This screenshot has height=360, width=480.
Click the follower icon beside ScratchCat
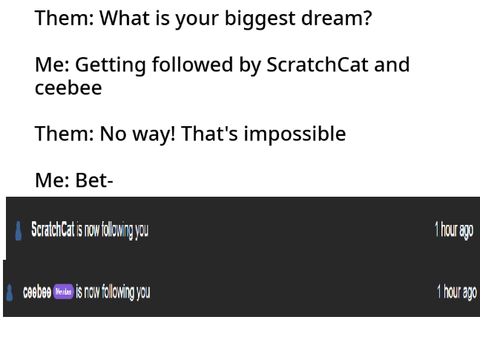pyautogui.click(x=18, y=231)
